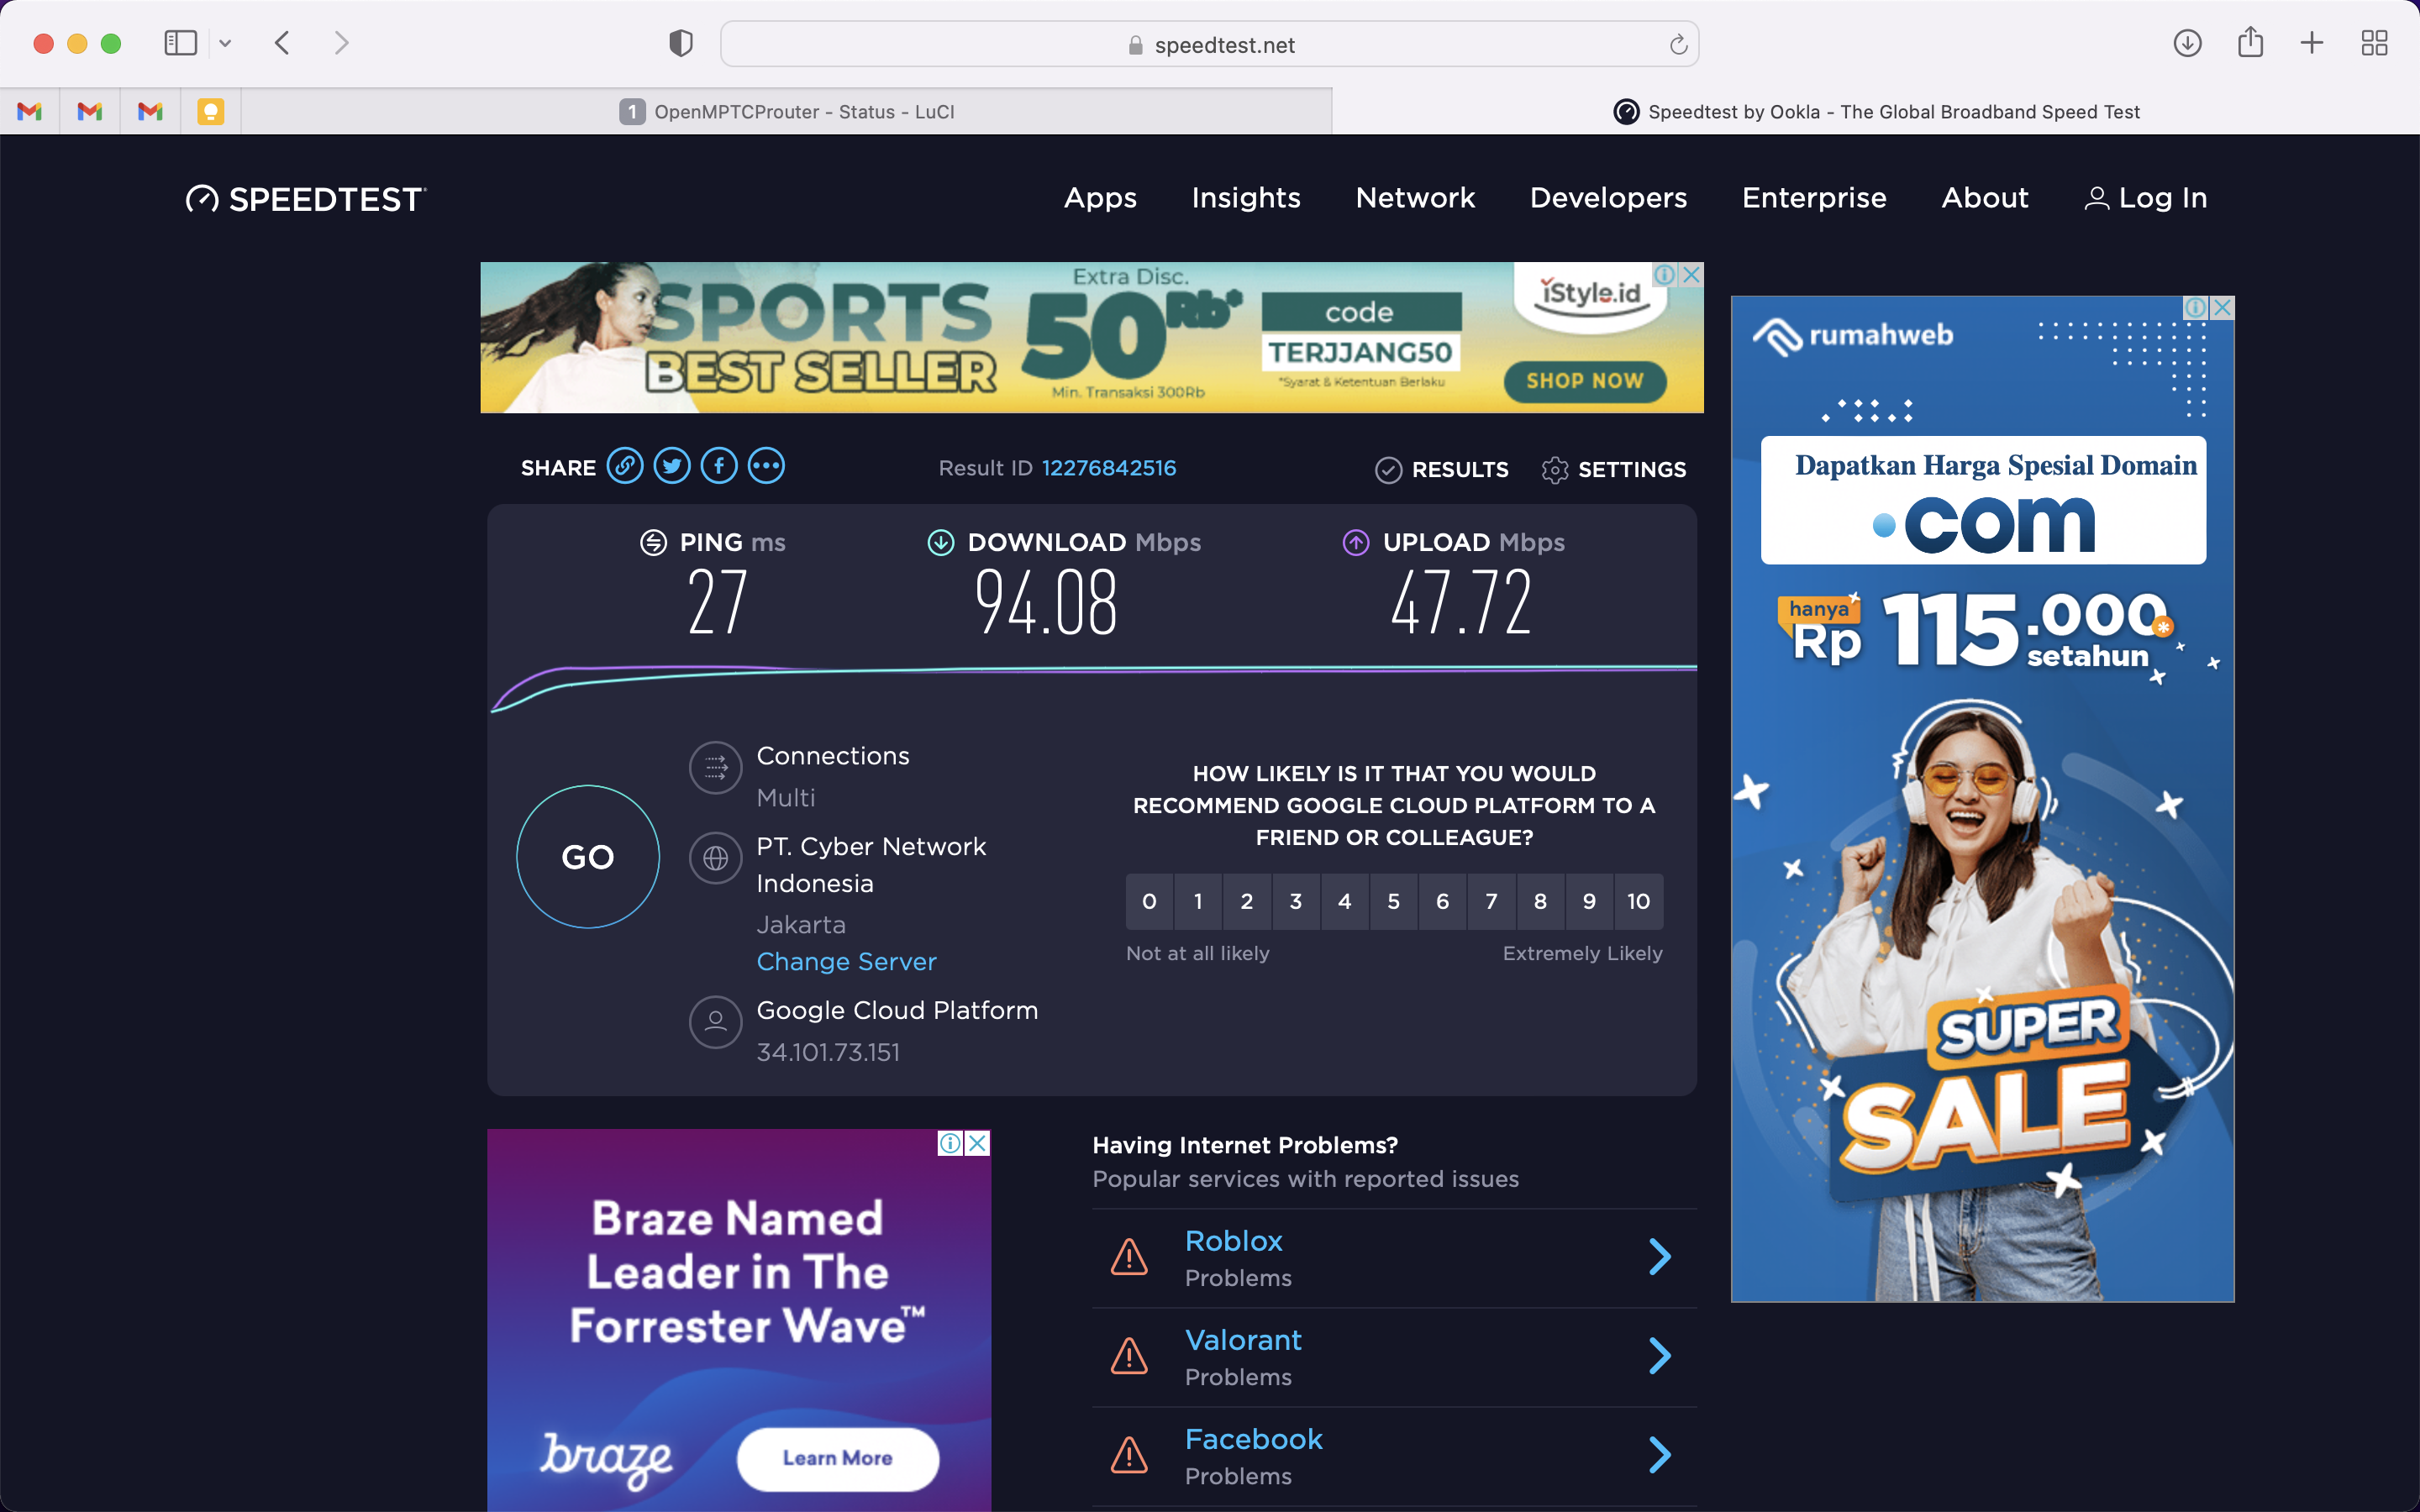Open the Enterprise menu
This screenshot has width=2420, height=1512.
point(1814,198)
